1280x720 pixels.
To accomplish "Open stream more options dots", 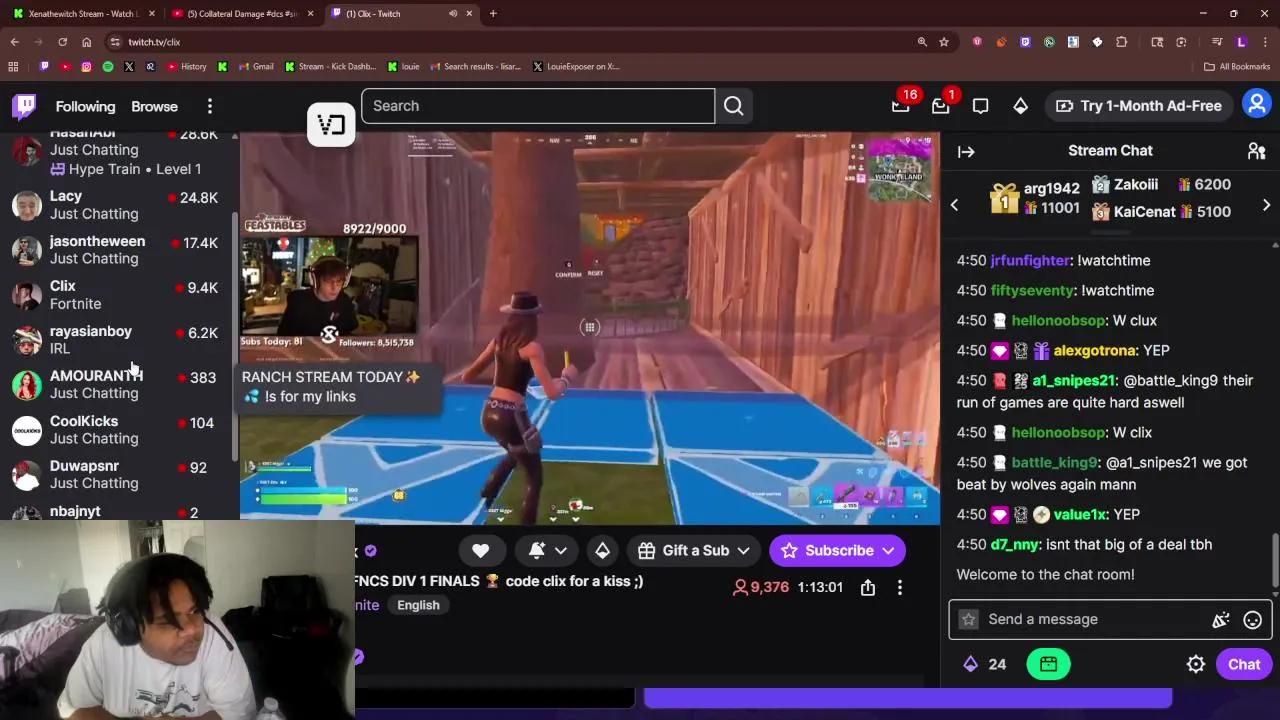I will 900,588.
